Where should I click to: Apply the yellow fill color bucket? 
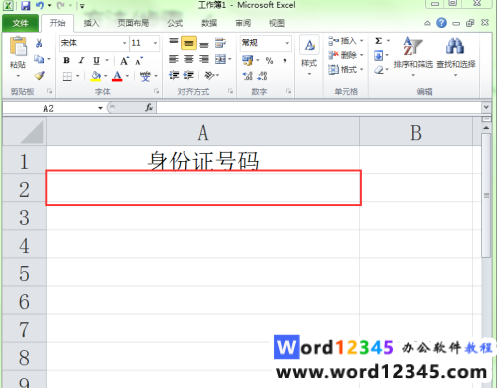[x=96, y=76]
